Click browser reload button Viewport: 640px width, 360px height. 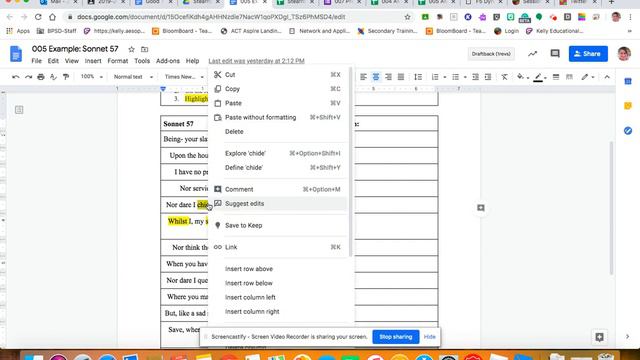[x=38, y=17]
